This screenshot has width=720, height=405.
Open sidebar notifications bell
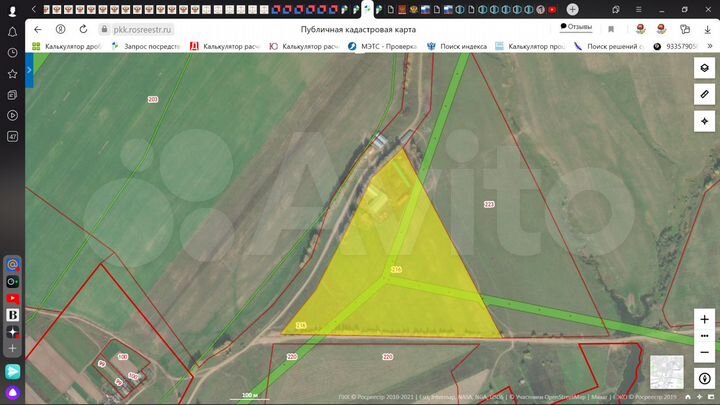[12, 32]
